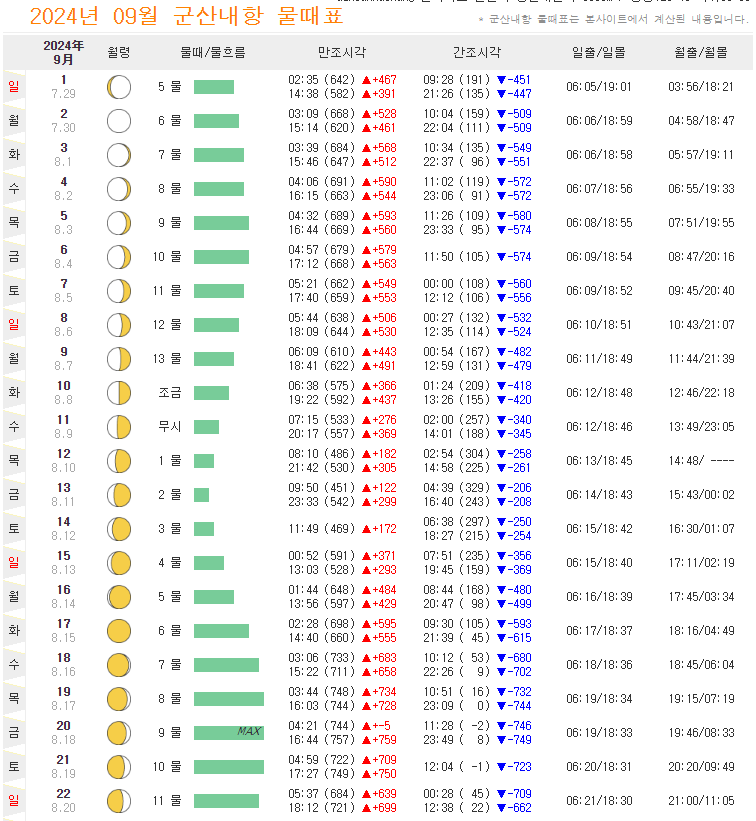Click moonrise/moonset '21:00/11:05'
756x821 pixels.
pyautogui.click(x=701, y=801)
